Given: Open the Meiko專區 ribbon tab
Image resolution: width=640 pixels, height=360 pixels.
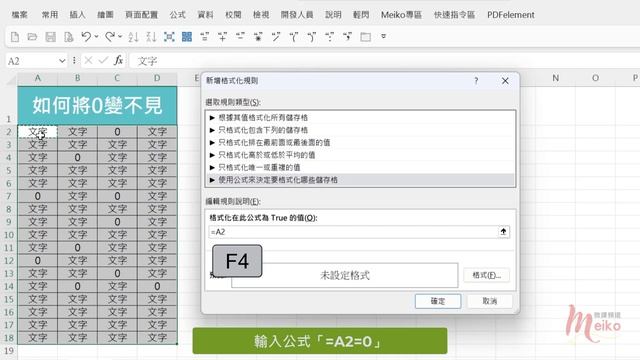Looking at the screenshot, I should 401,15.
